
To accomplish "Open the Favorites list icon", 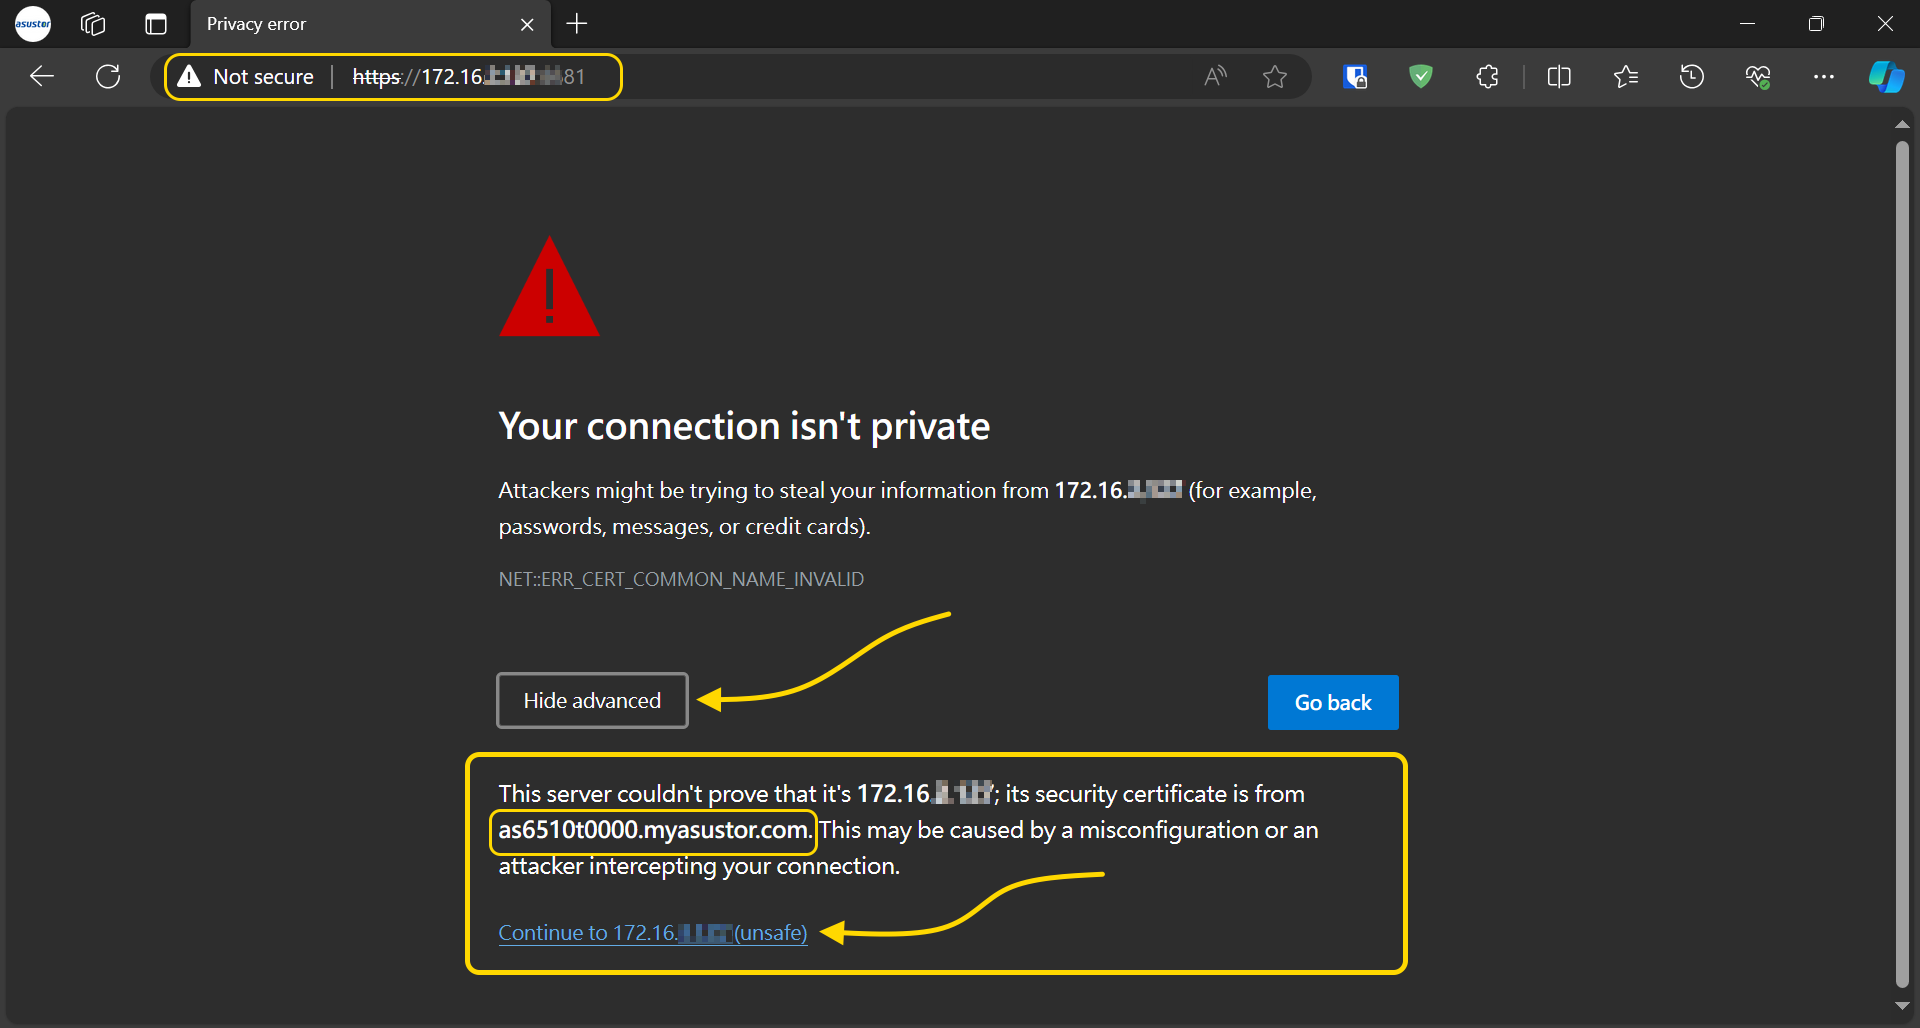I will (x=1626, y=76).
